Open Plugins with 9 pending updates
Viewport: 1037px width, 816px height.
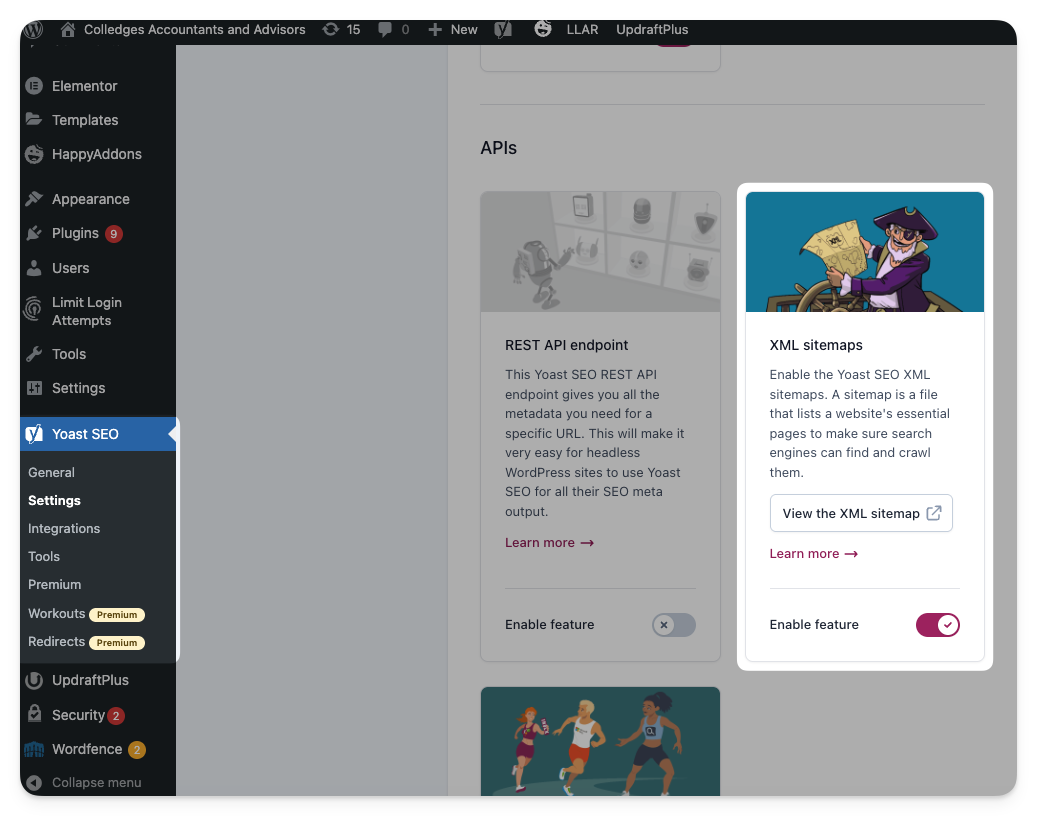point(75,233)
